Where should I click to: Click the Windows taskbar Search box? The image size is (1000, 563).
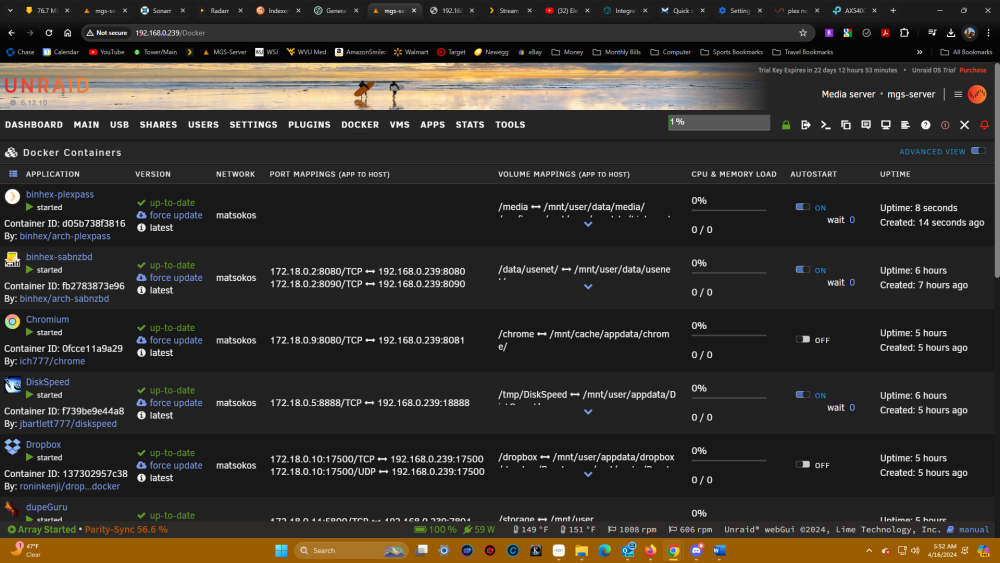(x=351, y=550)
